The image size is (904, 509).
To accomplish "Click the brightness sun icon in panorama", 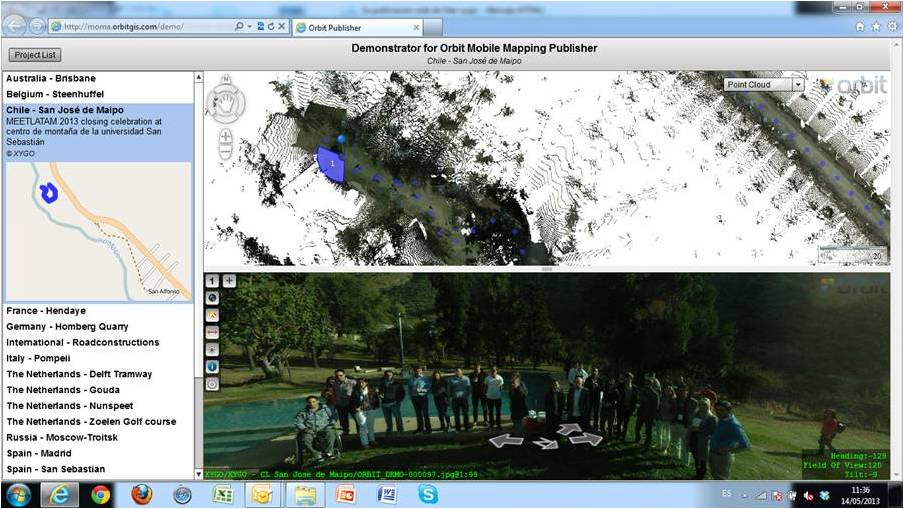I will [x=212, y=350].
